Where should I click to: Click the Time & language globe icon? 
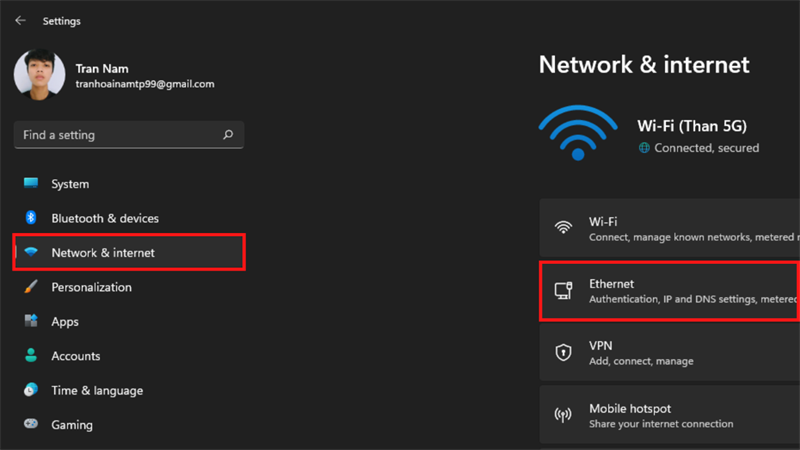31,390
